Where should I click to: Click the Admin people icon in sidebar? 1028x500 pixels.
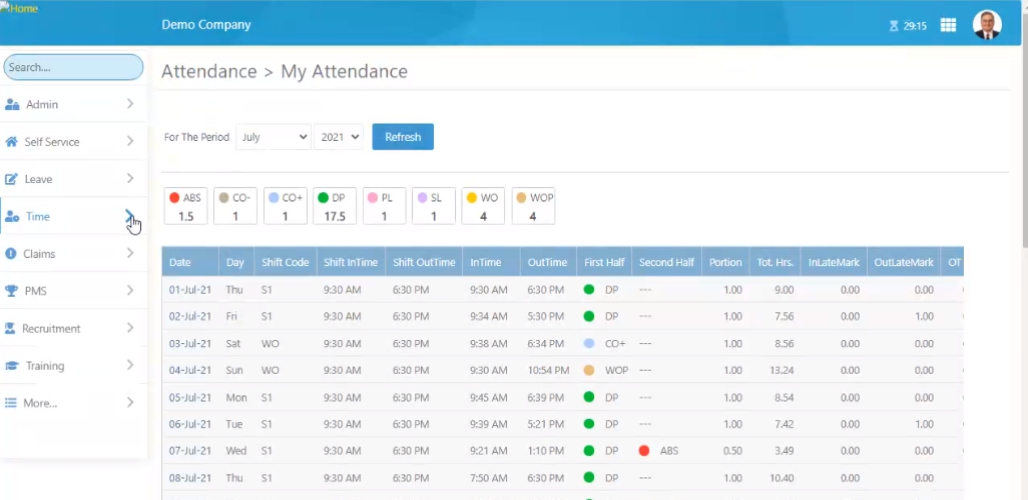coord(12,105)
